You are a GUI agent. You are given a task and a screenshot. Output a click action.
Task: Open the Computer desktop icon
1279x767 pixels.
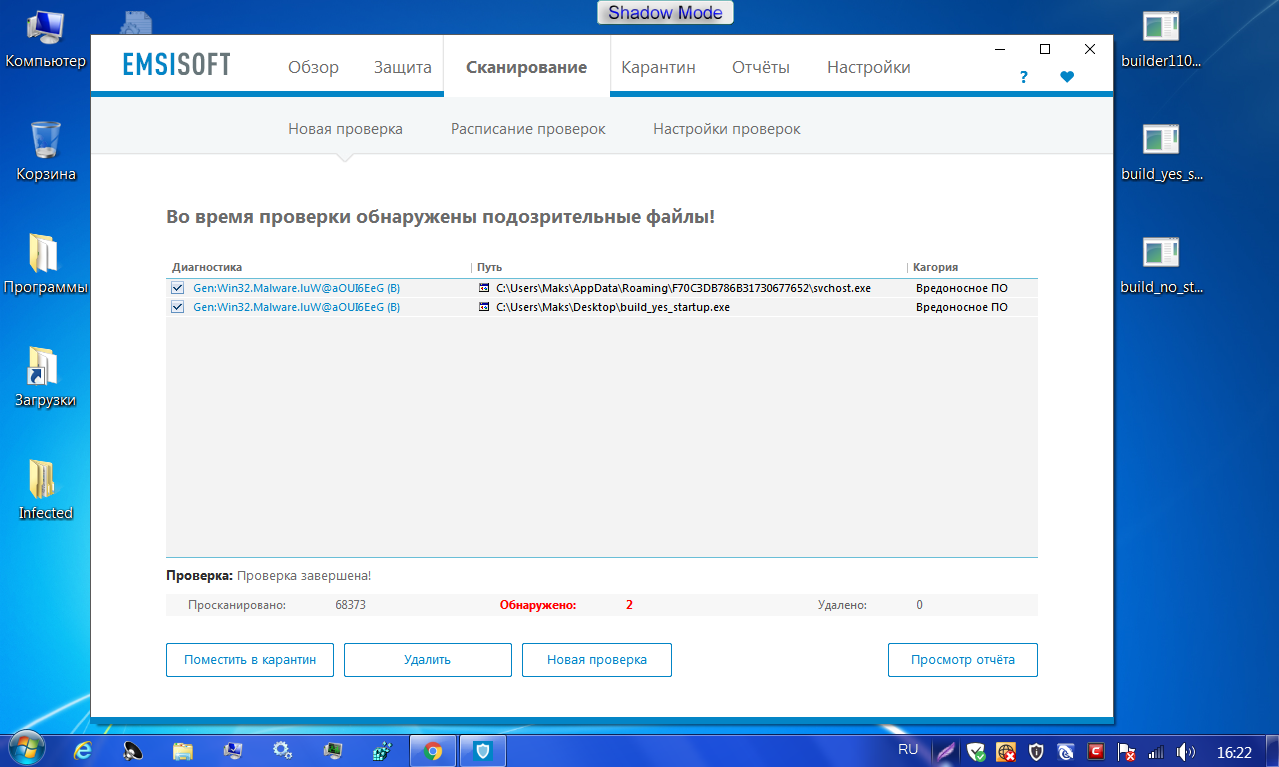[45, 39]
